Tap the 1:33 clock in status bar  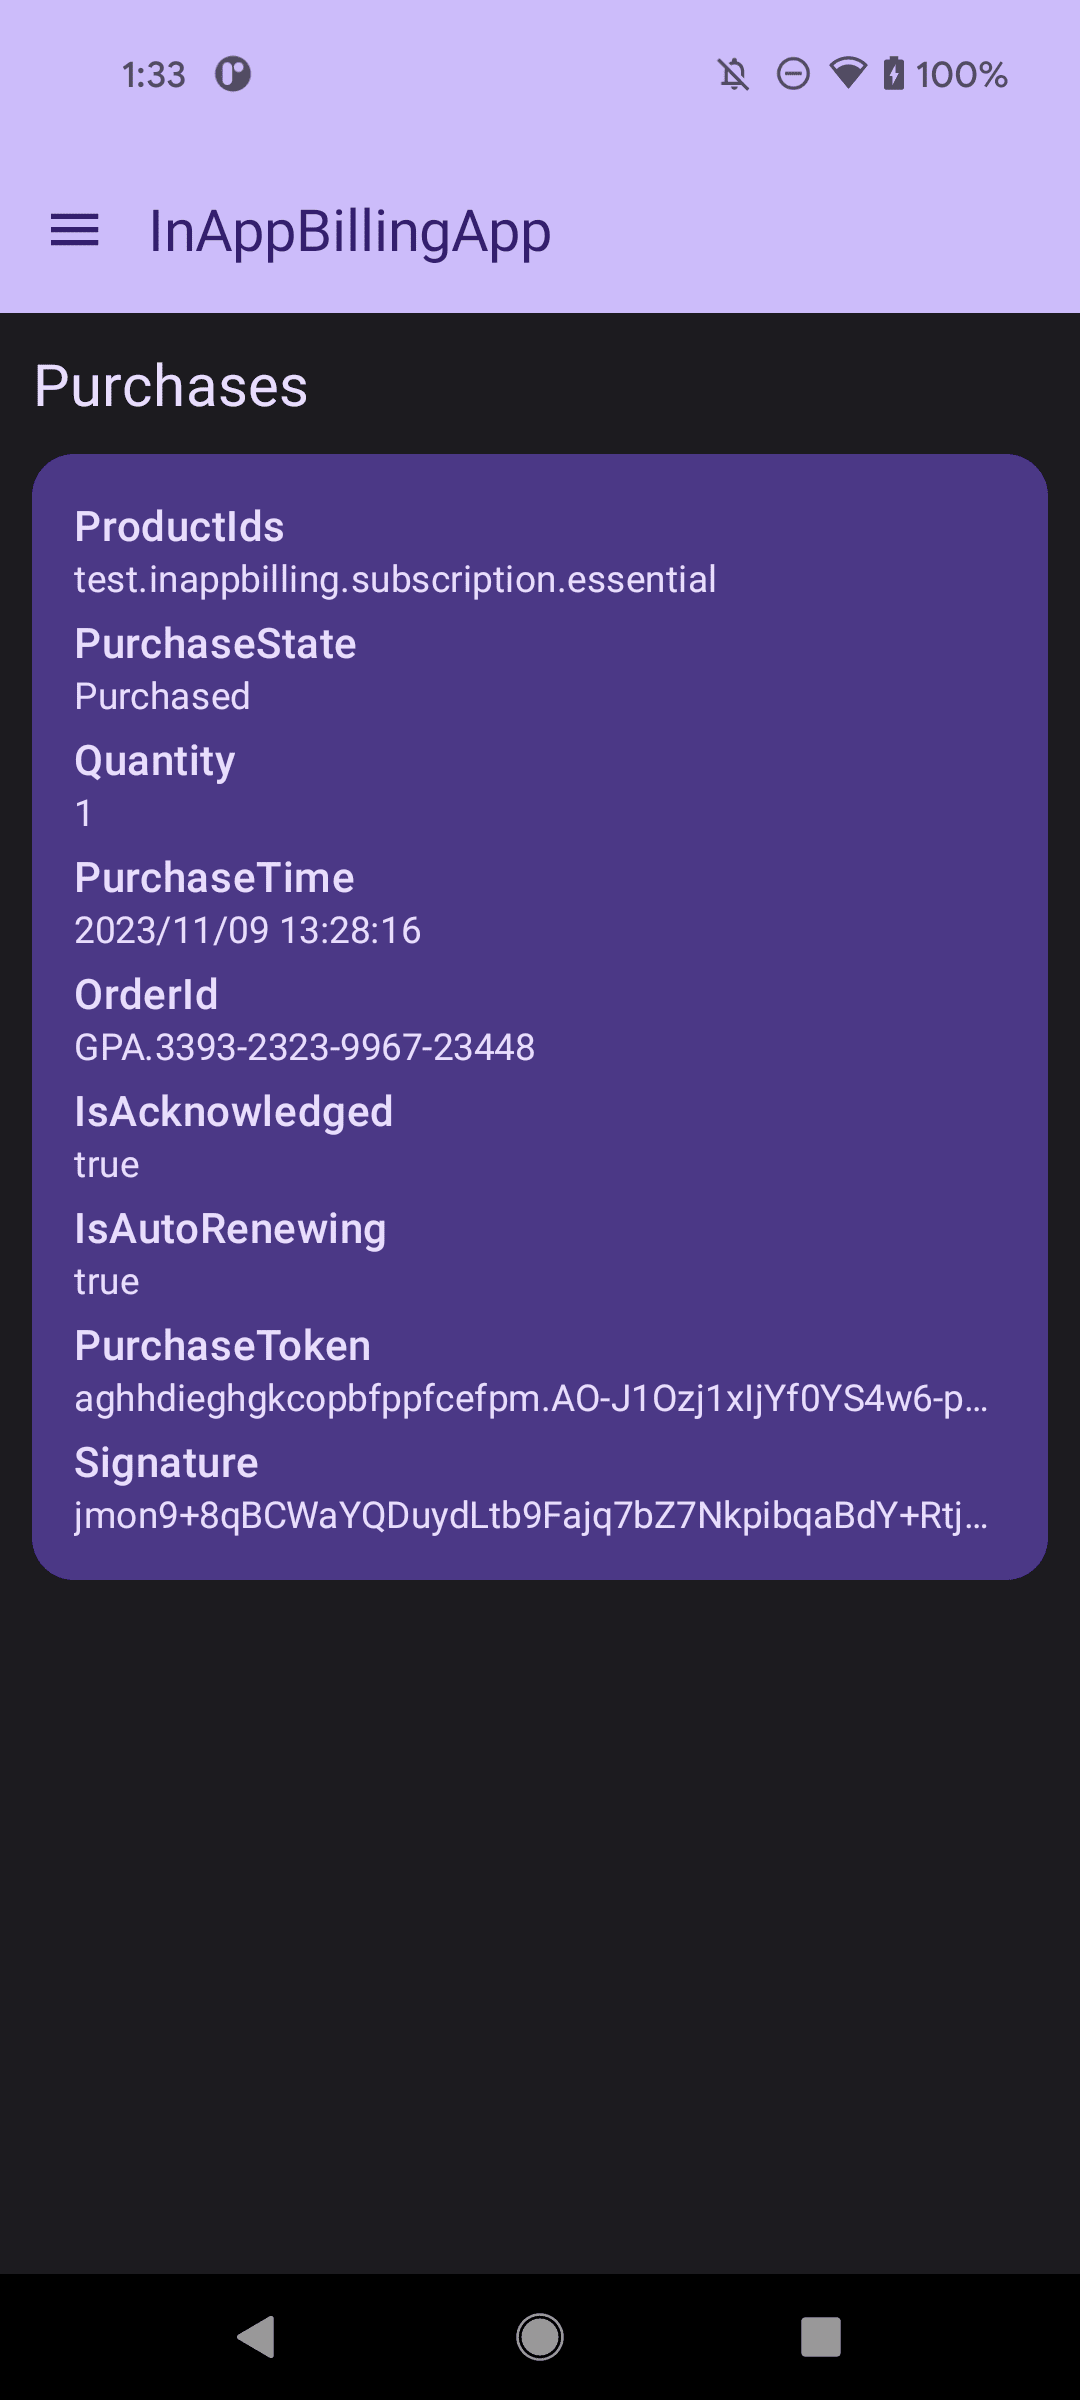(154, 74)
